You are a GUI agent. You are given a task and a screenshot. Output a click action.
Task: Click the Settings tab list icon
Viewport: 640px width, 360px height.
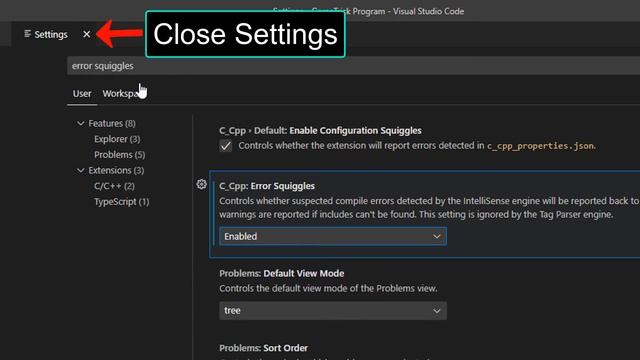tap(27, 34)
